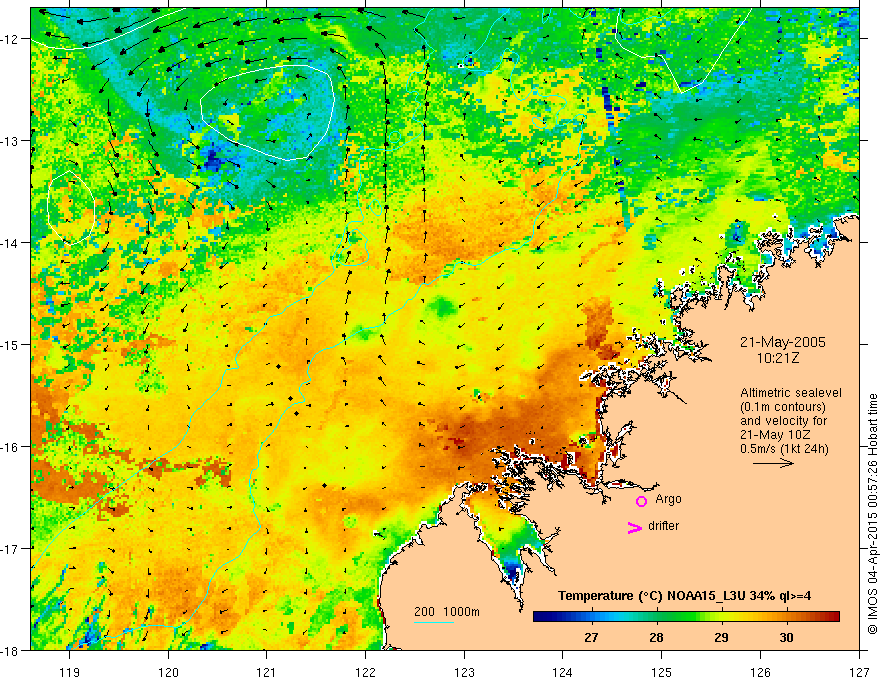The width and height of the screenshot is (880, 680).
Task: Click the 21-May-2005 date label
Action: pyautogui.click(x=782, y=342)
